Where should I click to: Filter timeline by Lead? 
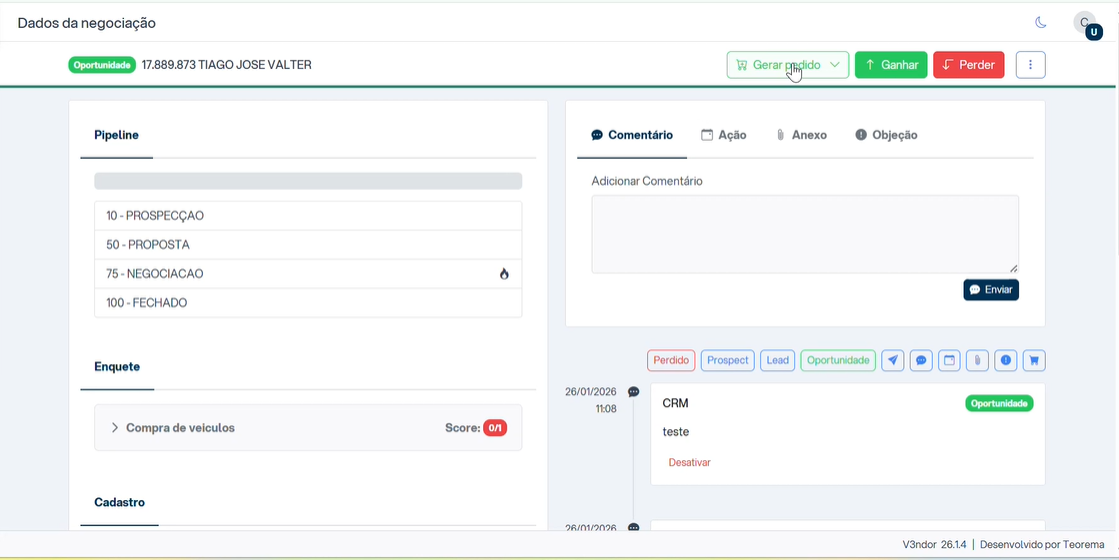777,360
